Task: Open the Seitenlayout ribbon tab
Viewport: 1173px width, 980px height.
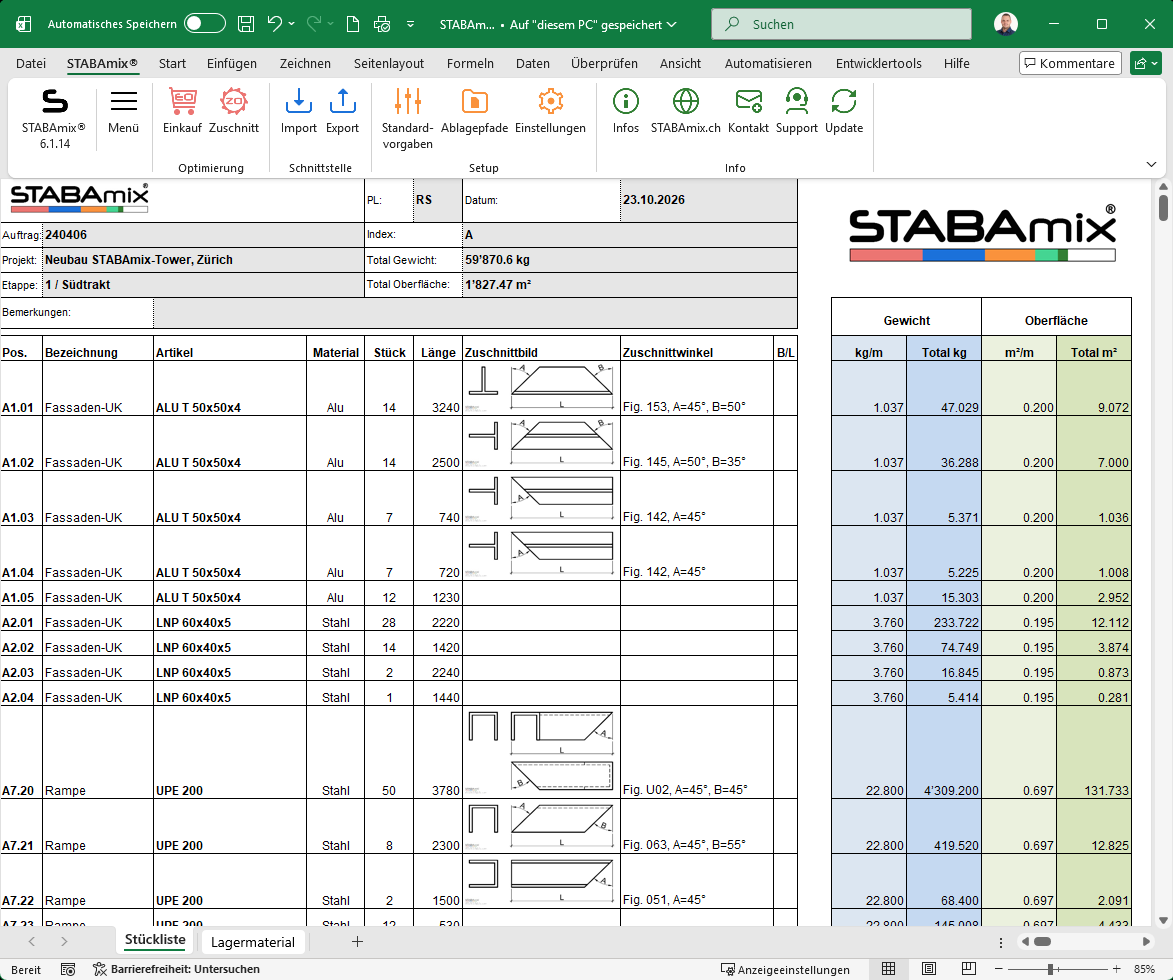Action: point(389,64)
